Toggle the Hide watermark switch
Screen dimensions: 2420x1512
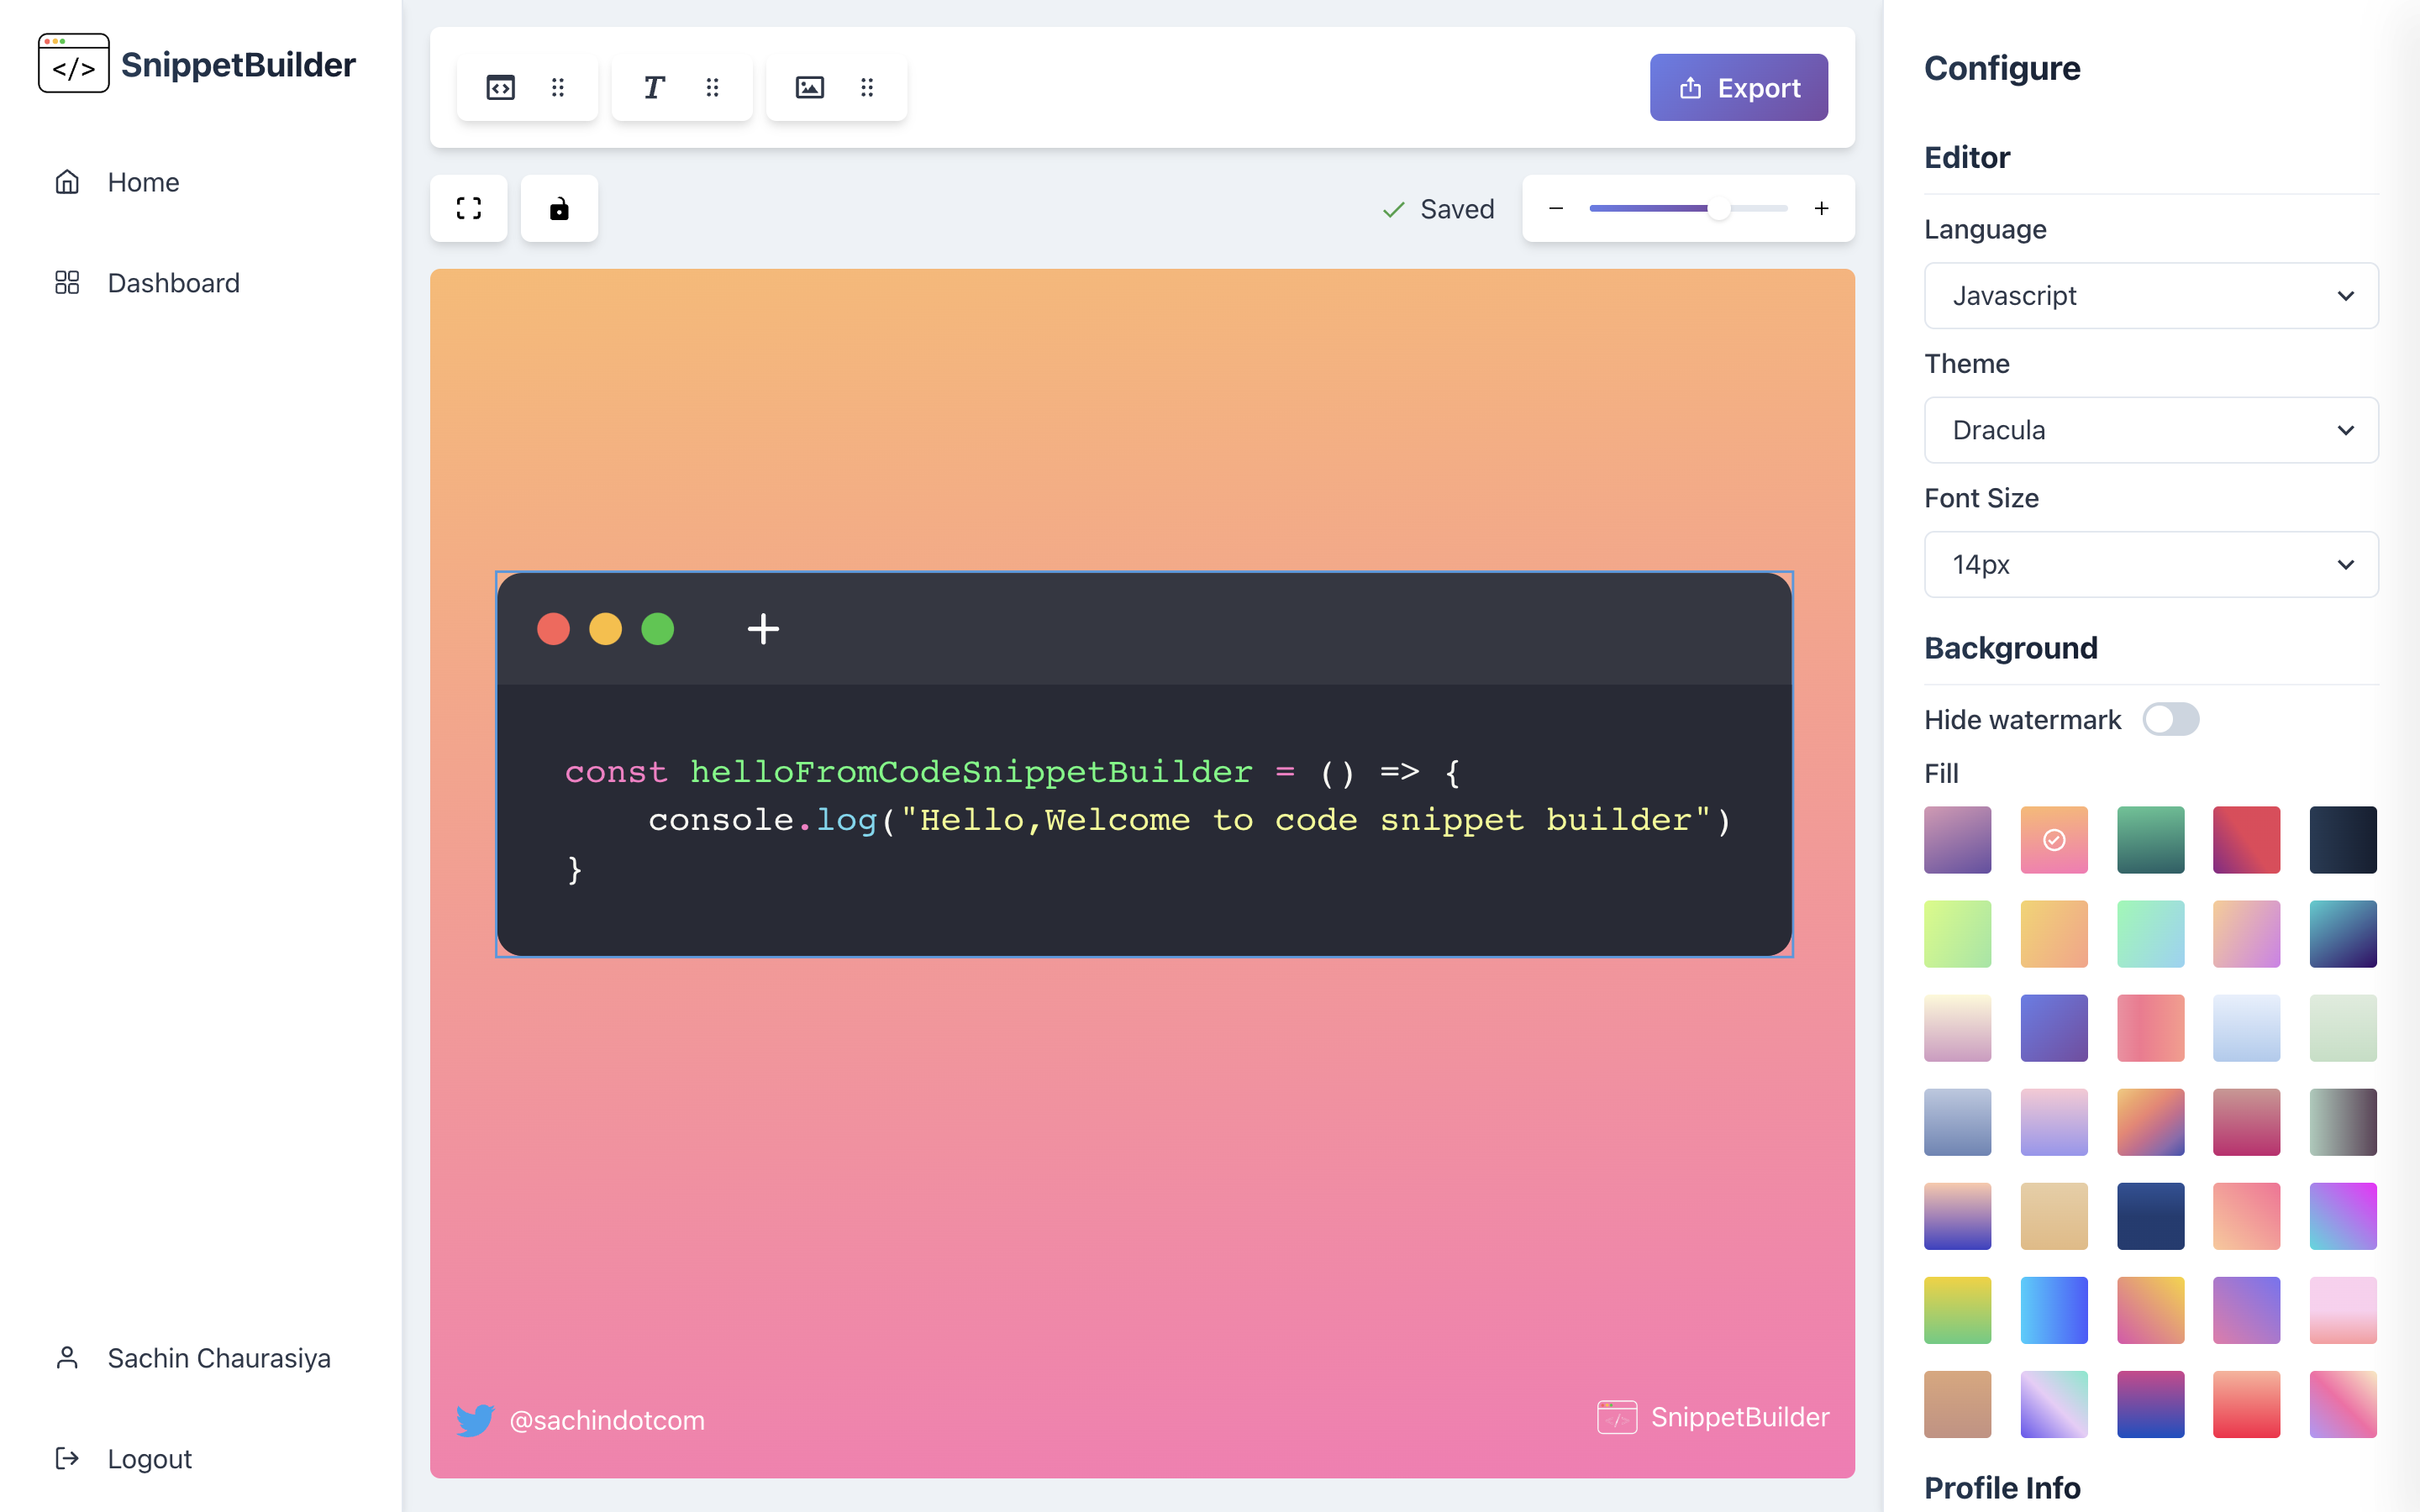point(2170,719)
